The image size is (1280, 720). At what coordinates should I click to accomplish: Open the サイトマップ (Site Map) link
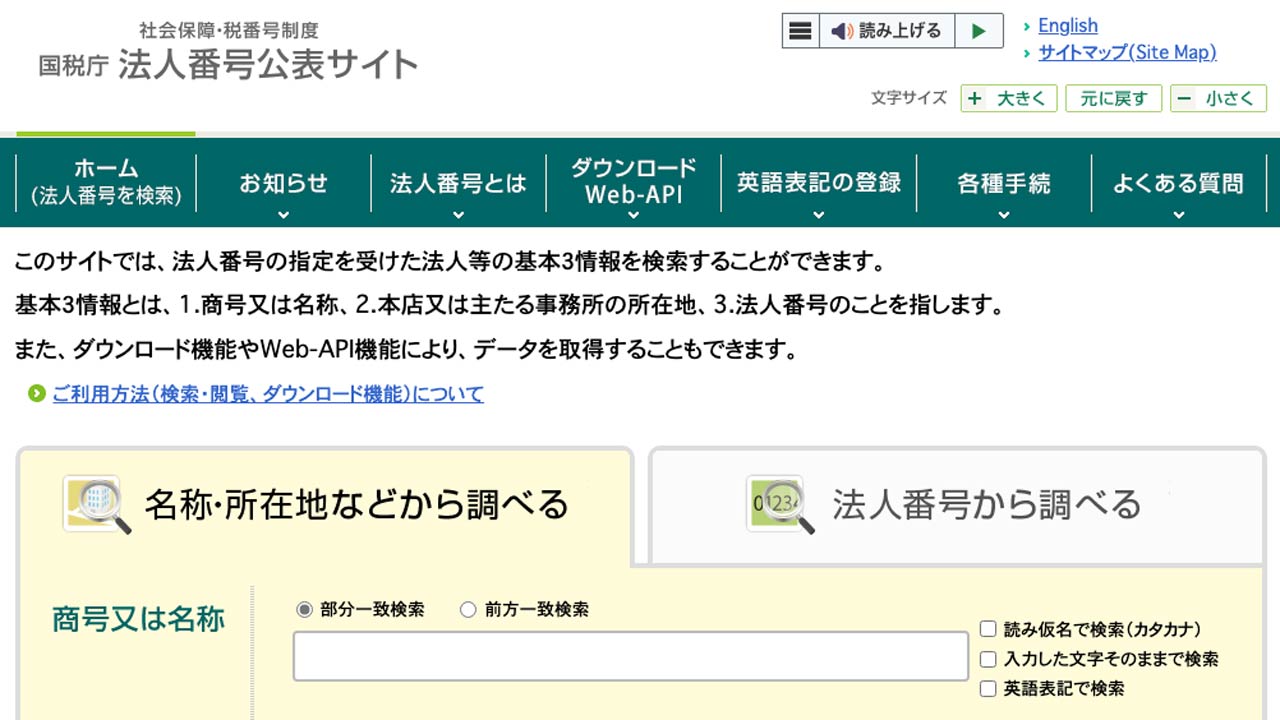coord(1127,53)
